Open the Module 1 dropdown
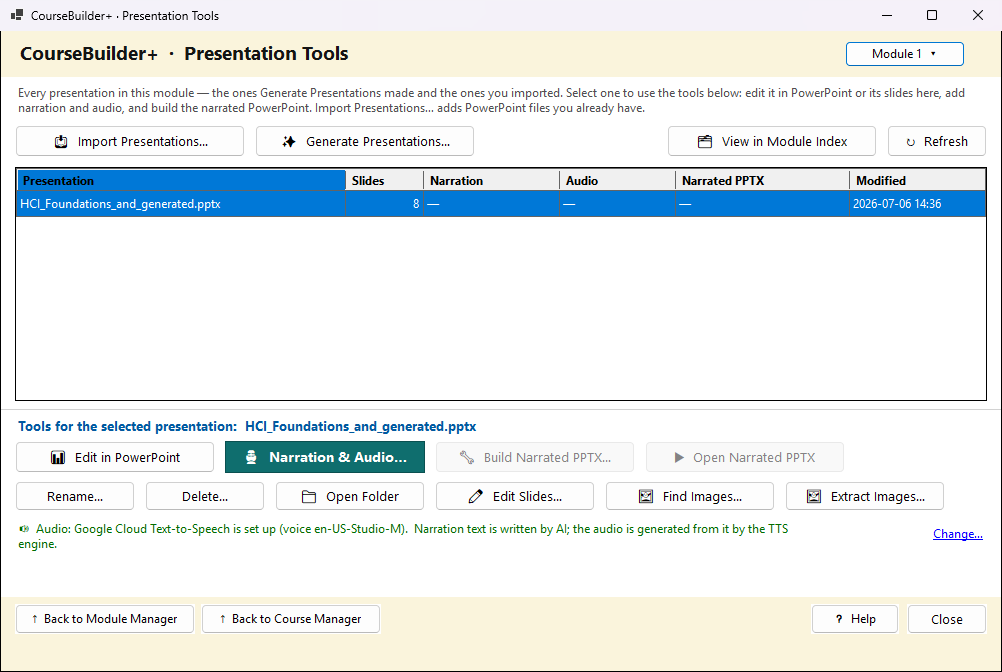 (x=904, y=54)
